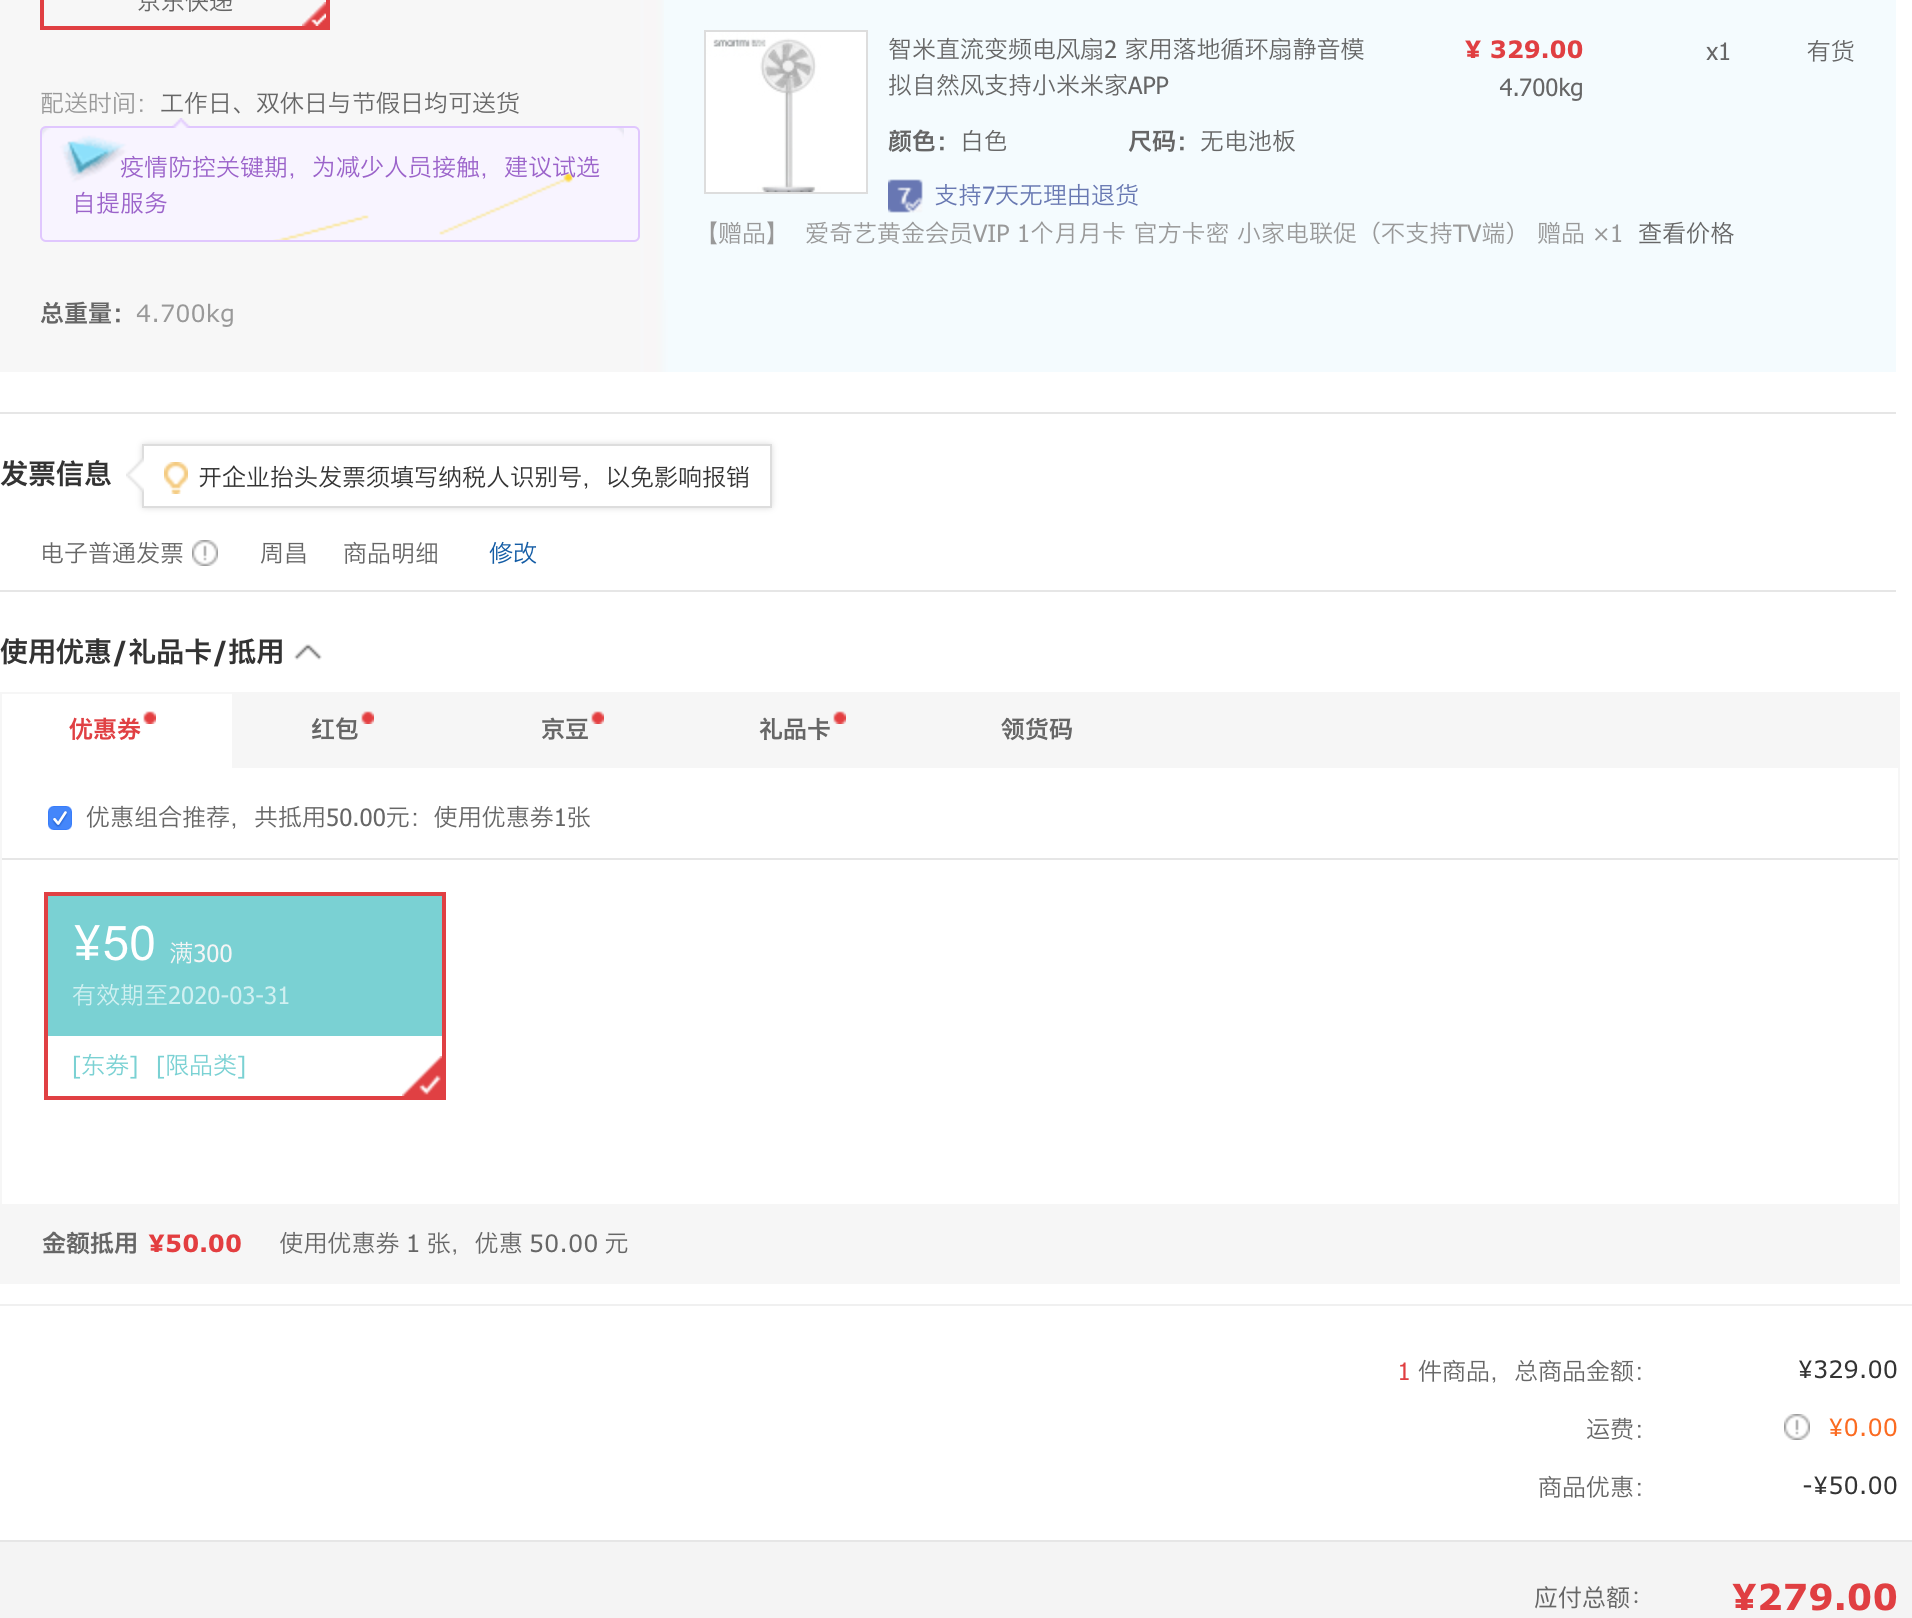Click 修改 to edit invoice info

(x=513, y=553)
